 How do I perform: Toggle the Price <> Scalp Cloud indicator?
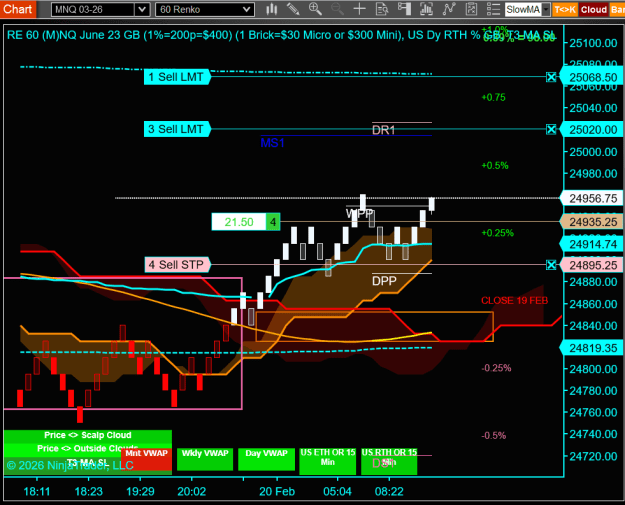pos(88,435)
